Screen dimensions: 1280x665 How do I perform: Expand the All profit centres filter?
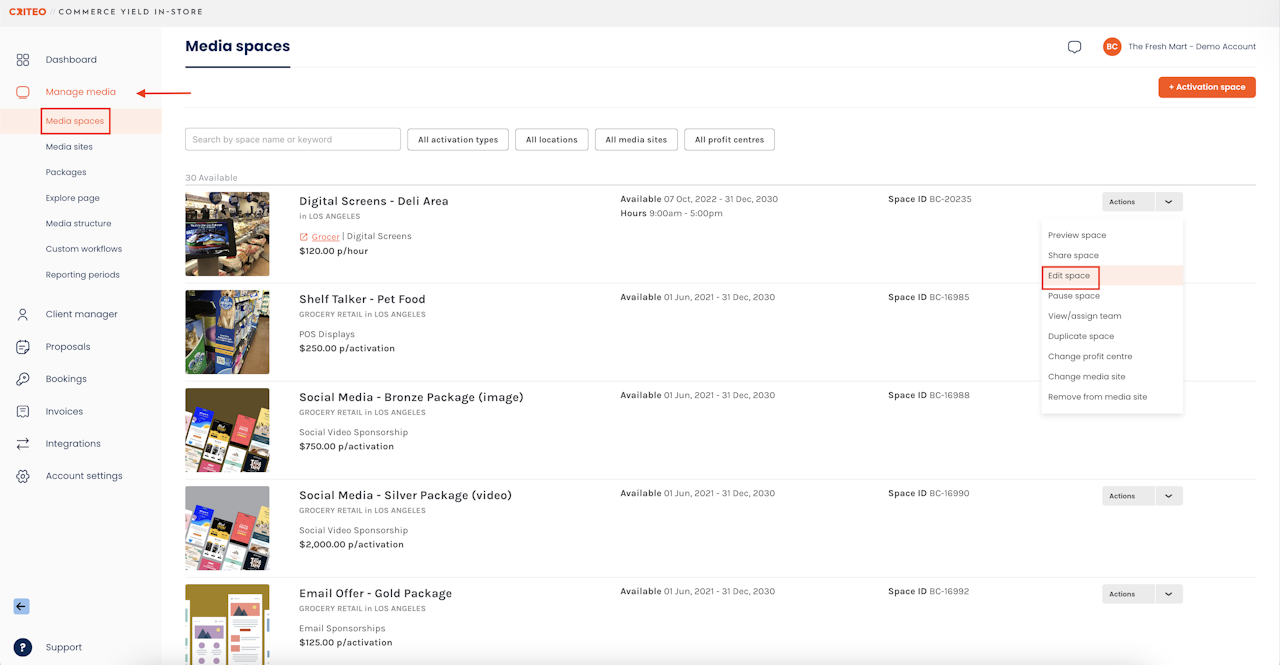pyautogui.click(x=729, y=140)
